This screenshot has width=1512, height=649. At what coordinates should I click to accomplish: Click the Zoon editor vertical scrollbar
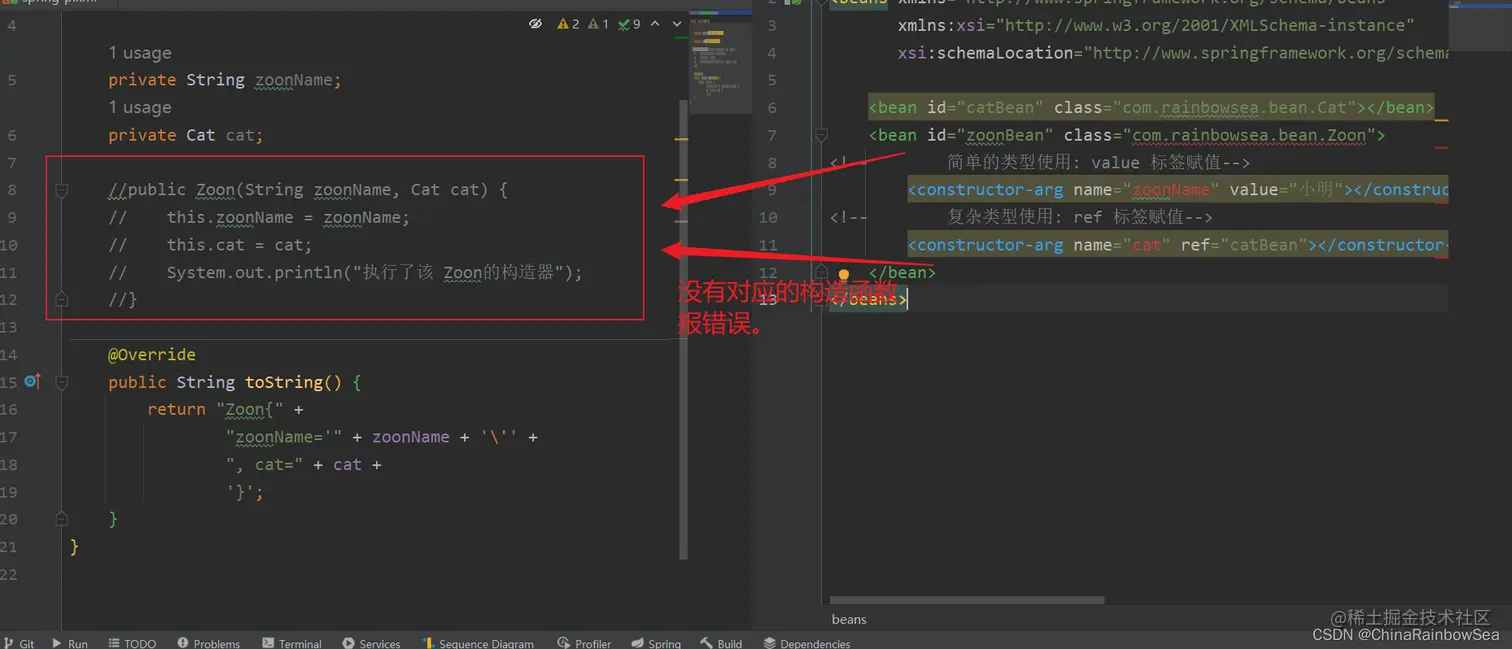click(x=684, y=330)
